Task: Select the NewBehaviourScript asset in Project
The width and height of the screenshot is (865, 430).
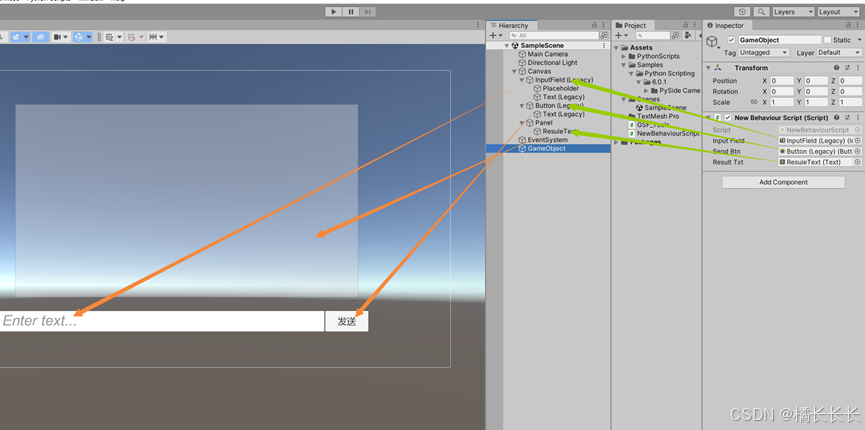Action: click(664, 134)
